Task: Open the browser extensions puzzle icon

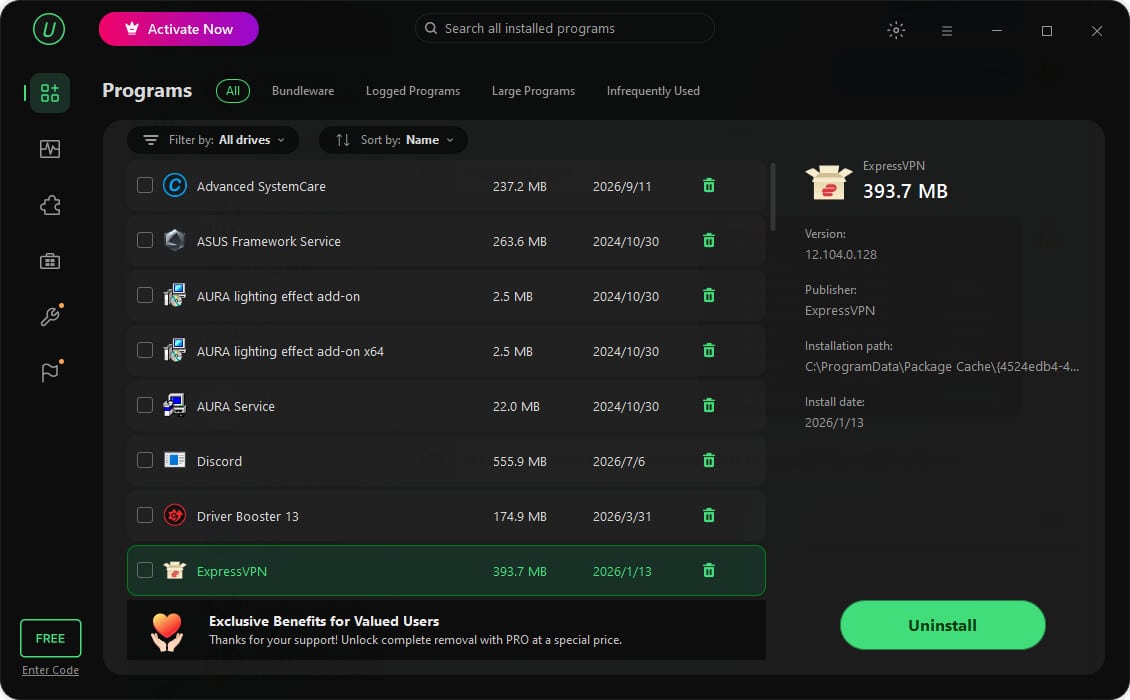Action: (50, 205)
